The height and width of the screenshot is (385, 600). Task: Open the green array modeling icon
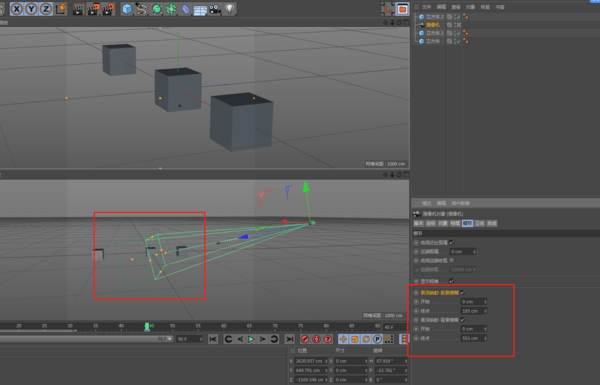pyautogui.click(x=171, y=9)
